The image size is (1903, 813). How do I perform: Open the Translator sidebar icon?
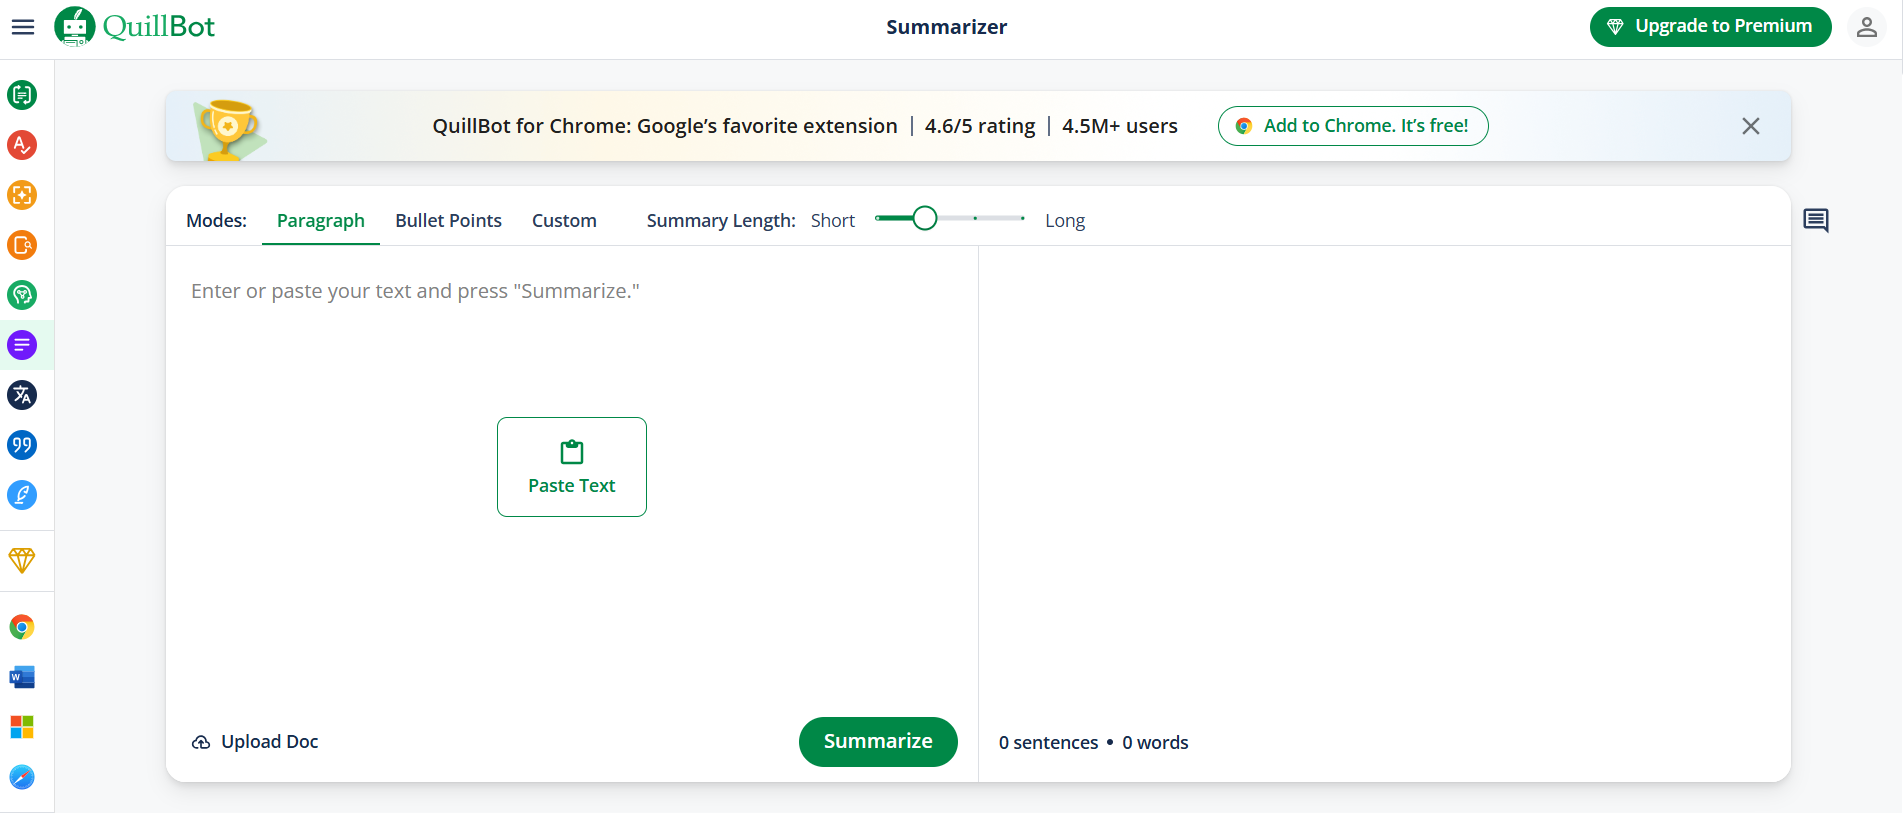pyautogui.click(x=22, y=395)
